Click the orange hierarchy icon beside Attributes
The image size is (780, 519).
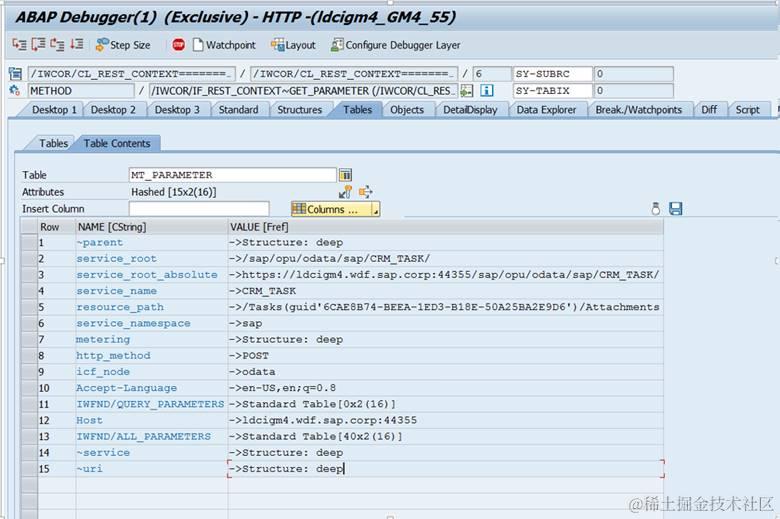click(366, 192)
